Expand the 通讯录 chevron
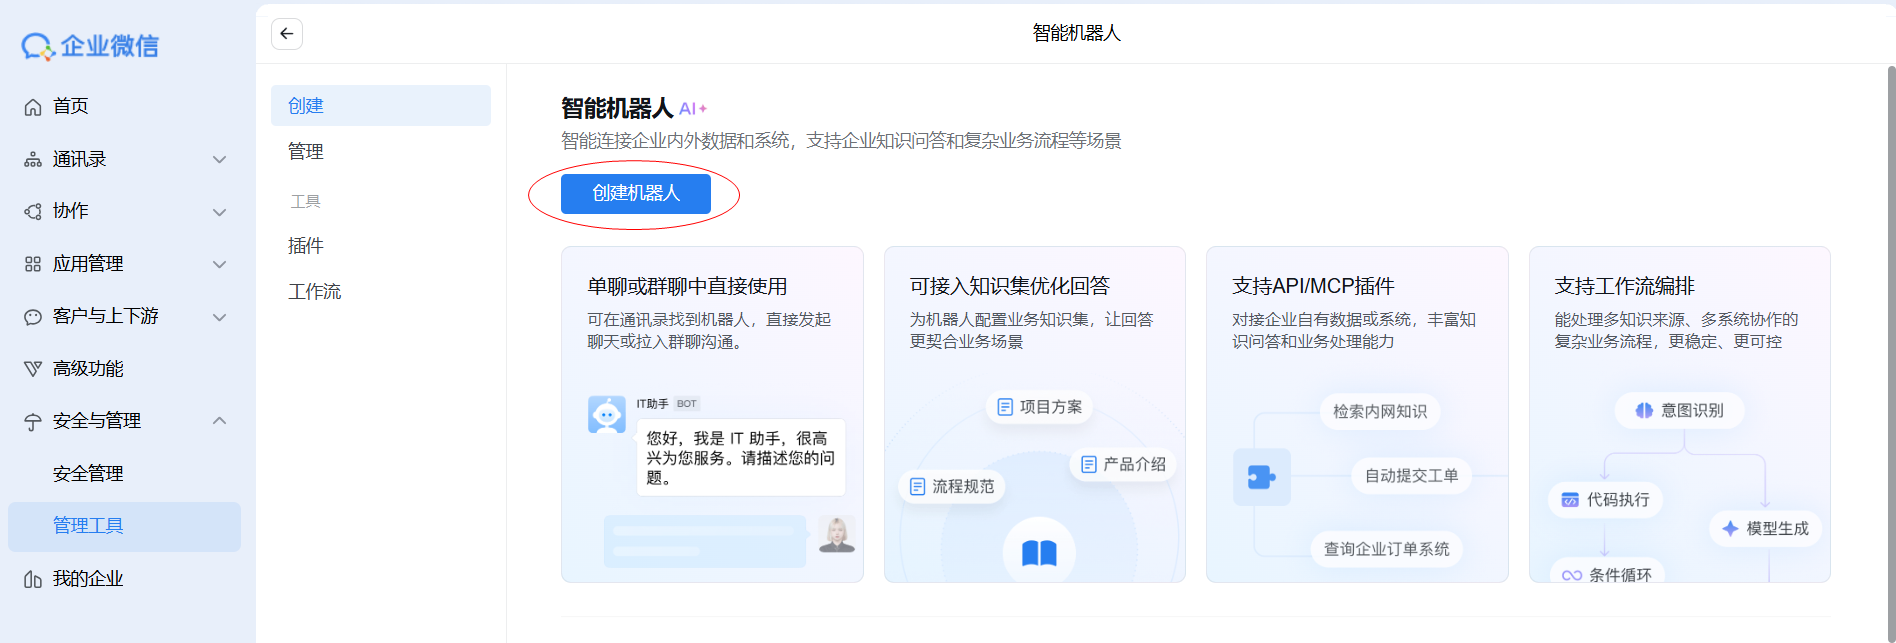The height and width of the screenshot is (643, 1896). [220, 159]
